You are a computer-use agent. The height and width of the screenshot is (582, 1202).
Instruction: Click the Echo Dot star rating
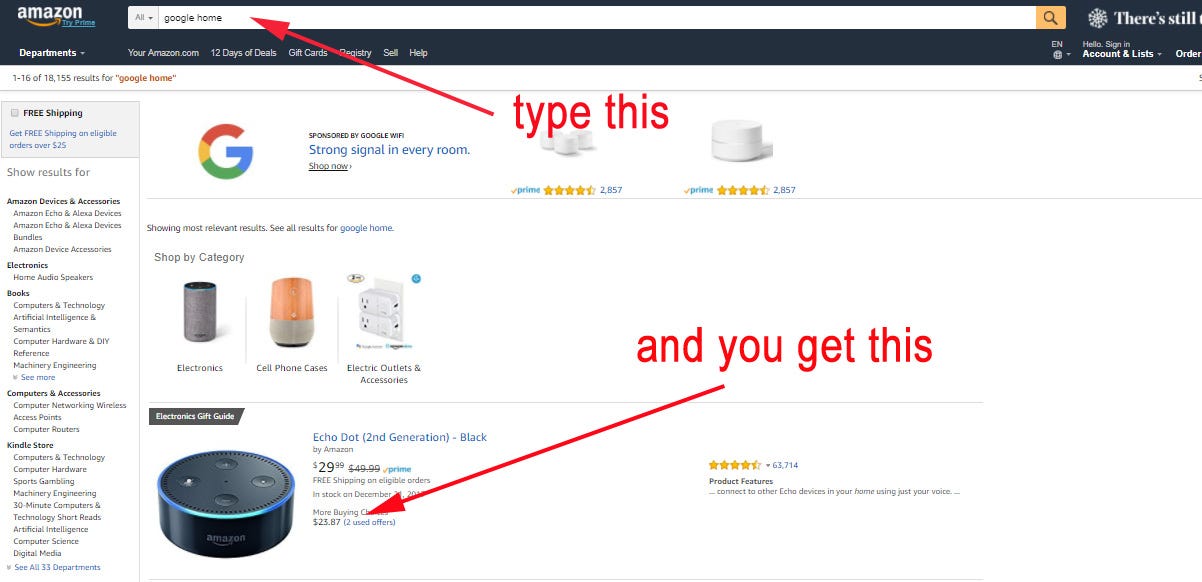(735, 465)
